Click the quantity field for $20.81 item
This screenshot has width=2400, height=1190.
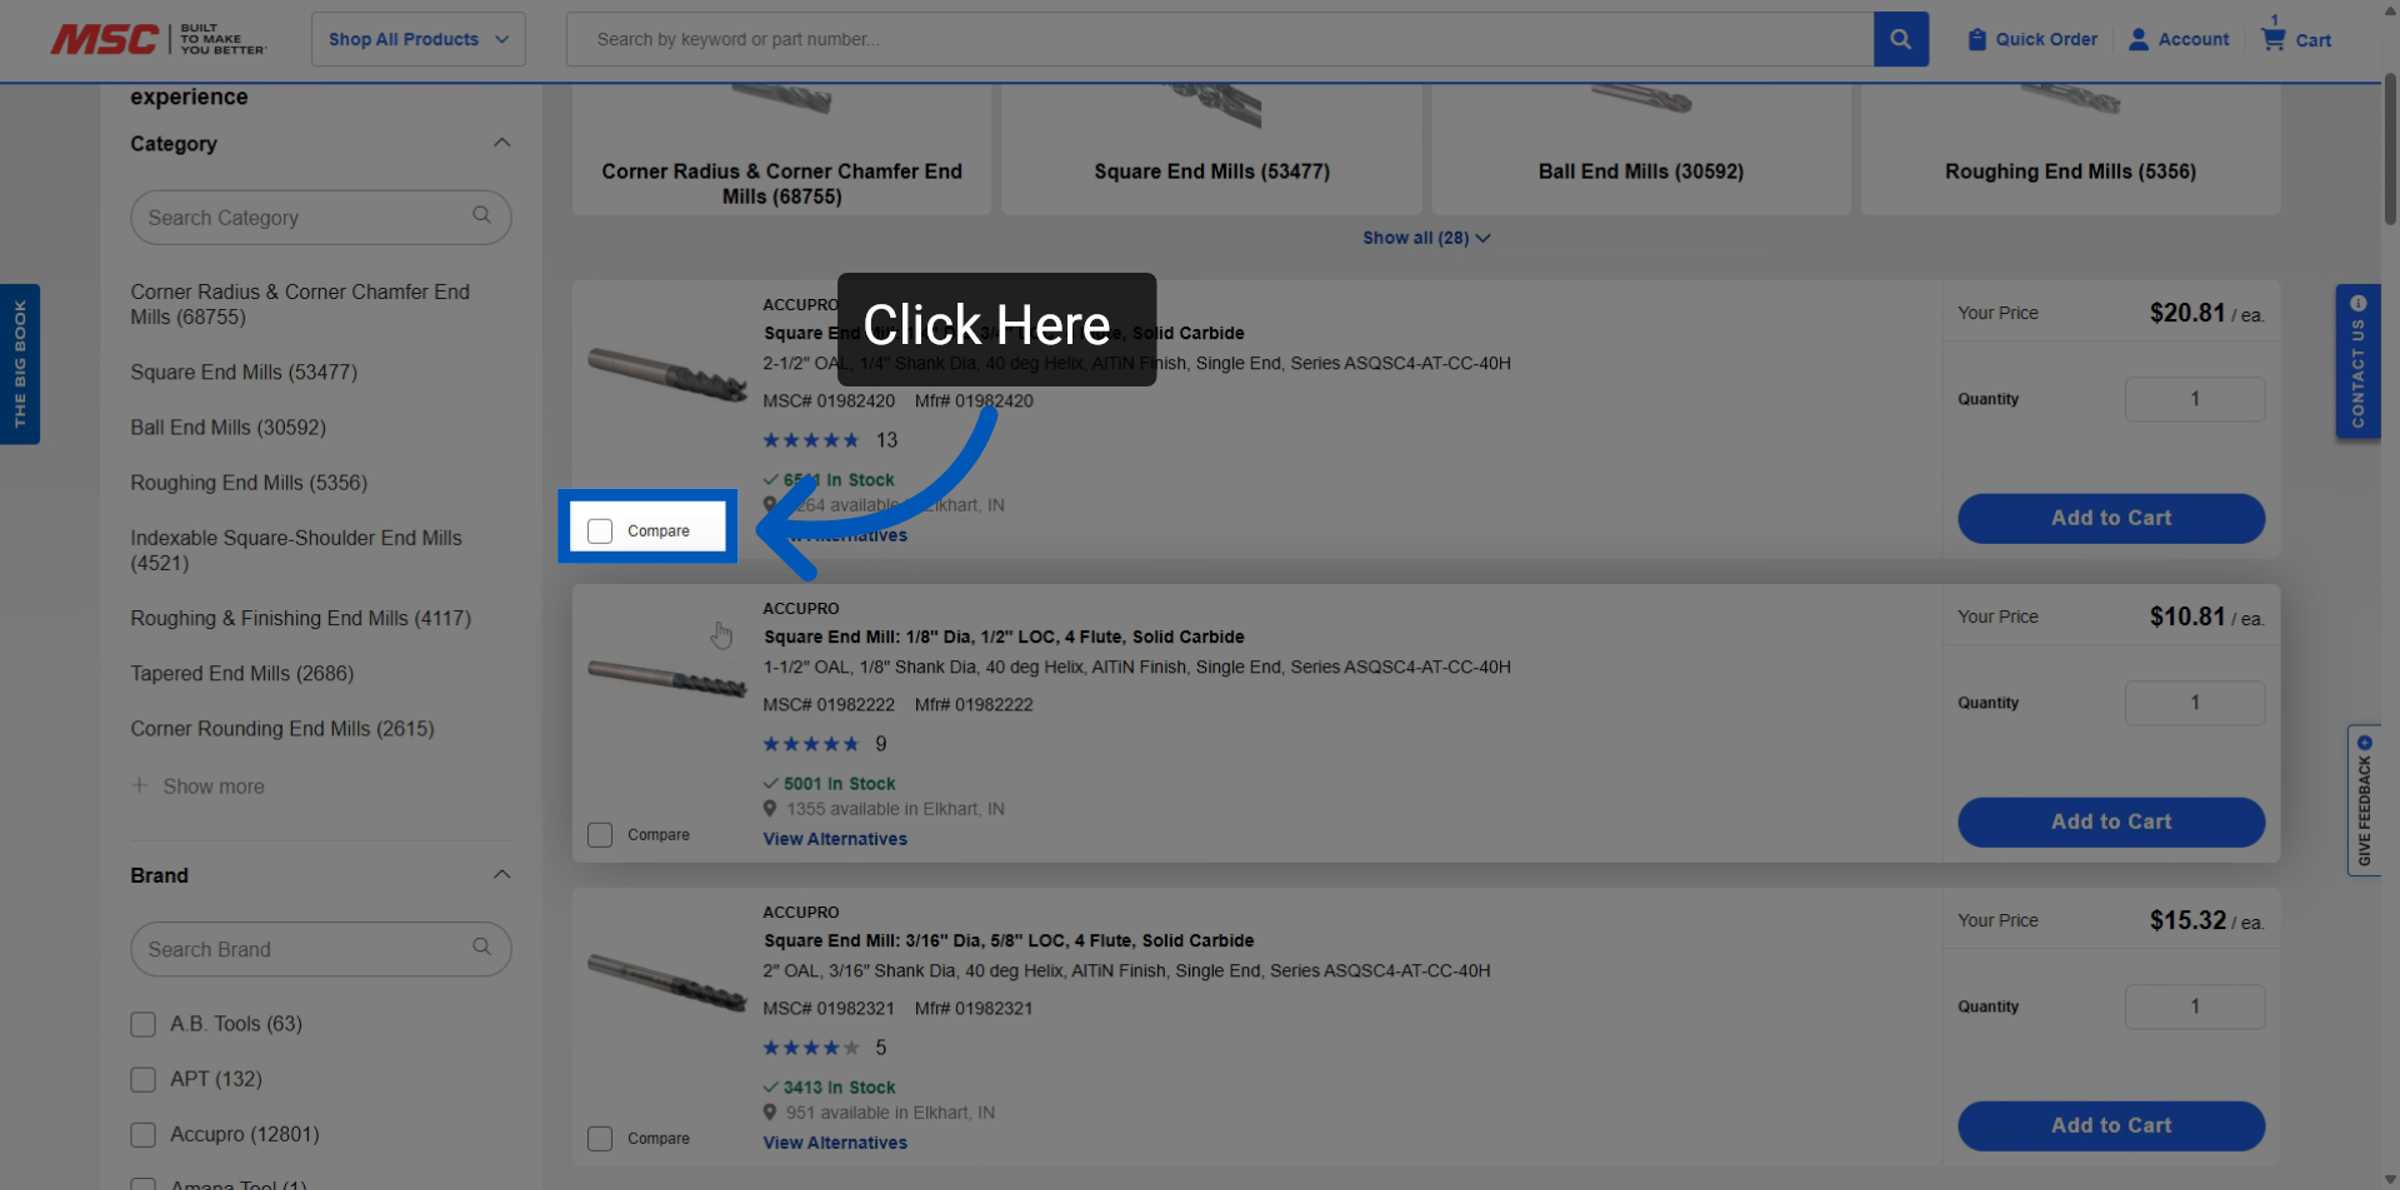2195,399
